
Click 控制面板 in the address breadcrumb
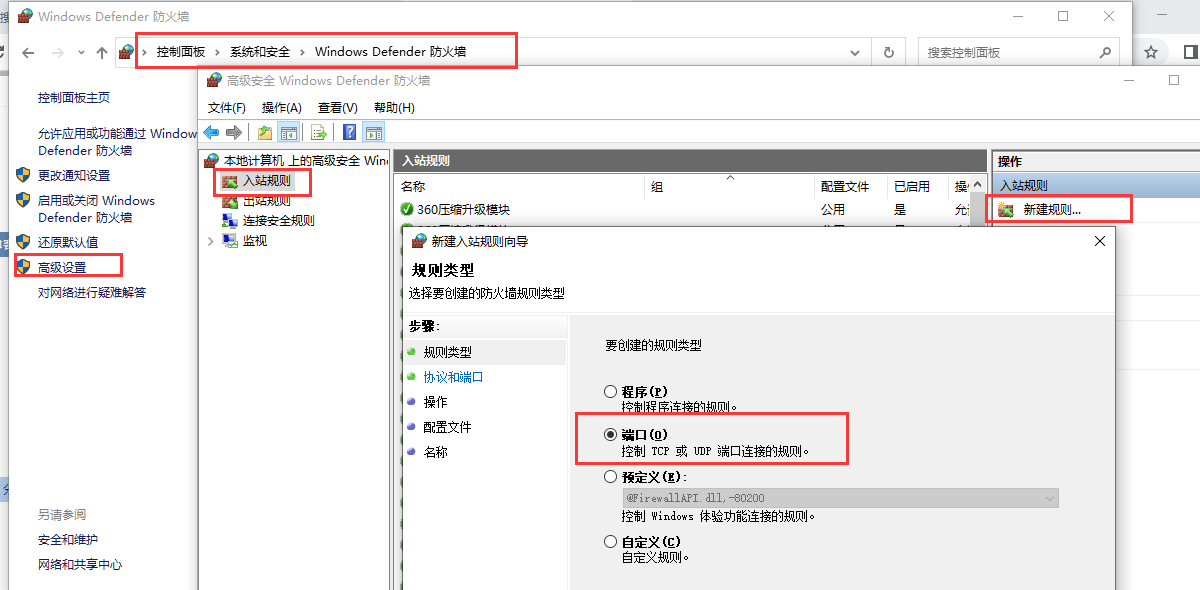click(x=181, y=52)
